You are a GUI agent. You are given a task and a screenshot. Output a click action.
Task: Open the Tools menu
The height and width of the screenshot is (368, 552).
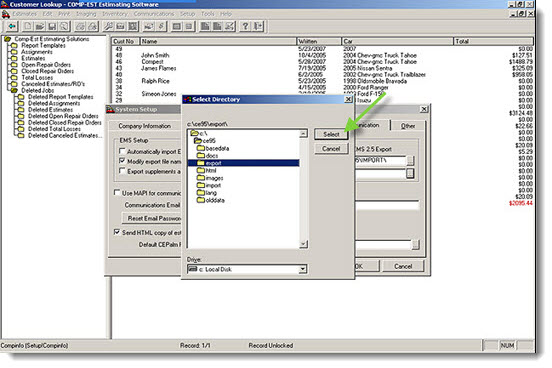tap(208, 14)
